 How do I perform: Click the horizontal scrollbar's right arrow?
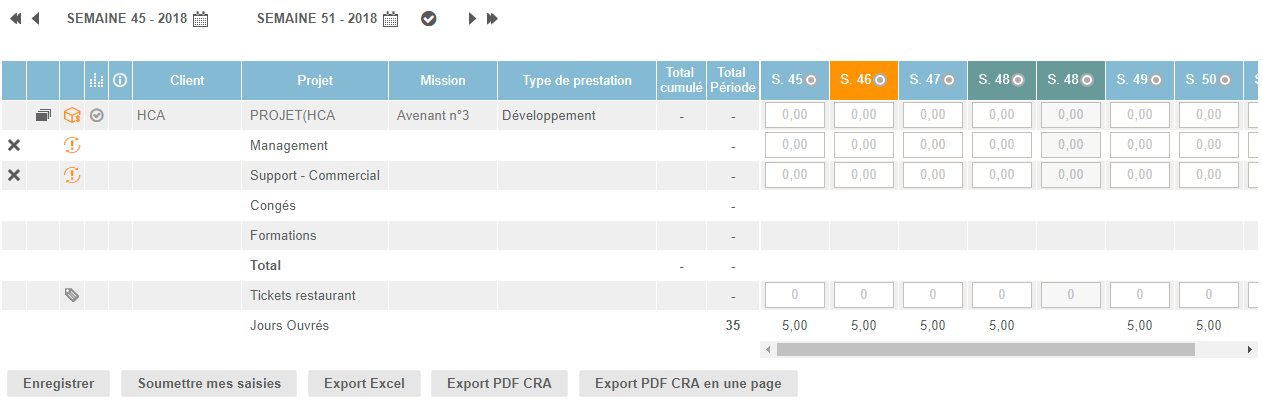tap(1250, 350)
